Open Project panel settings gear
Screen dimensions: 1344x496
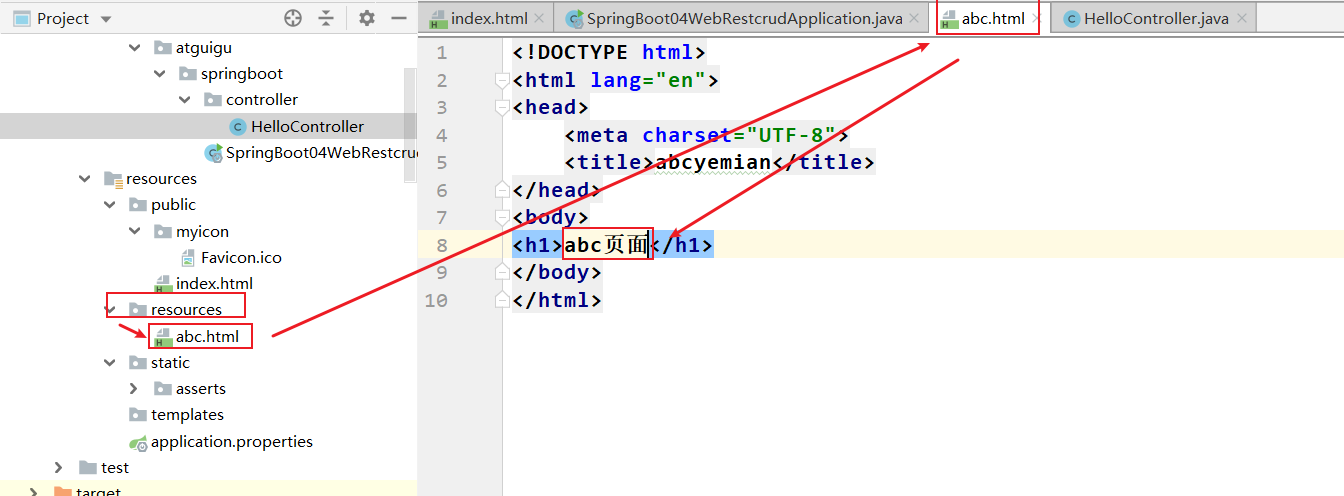pyautogui.click(x=367, y=18)
